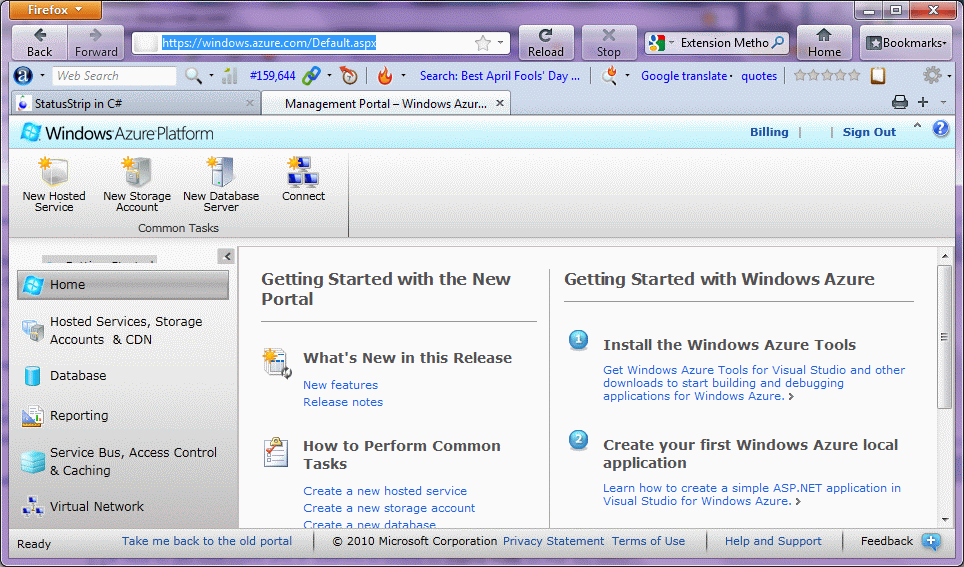Click the Help and Support link
Screen dimensions: 964x567
click(773, 541)
